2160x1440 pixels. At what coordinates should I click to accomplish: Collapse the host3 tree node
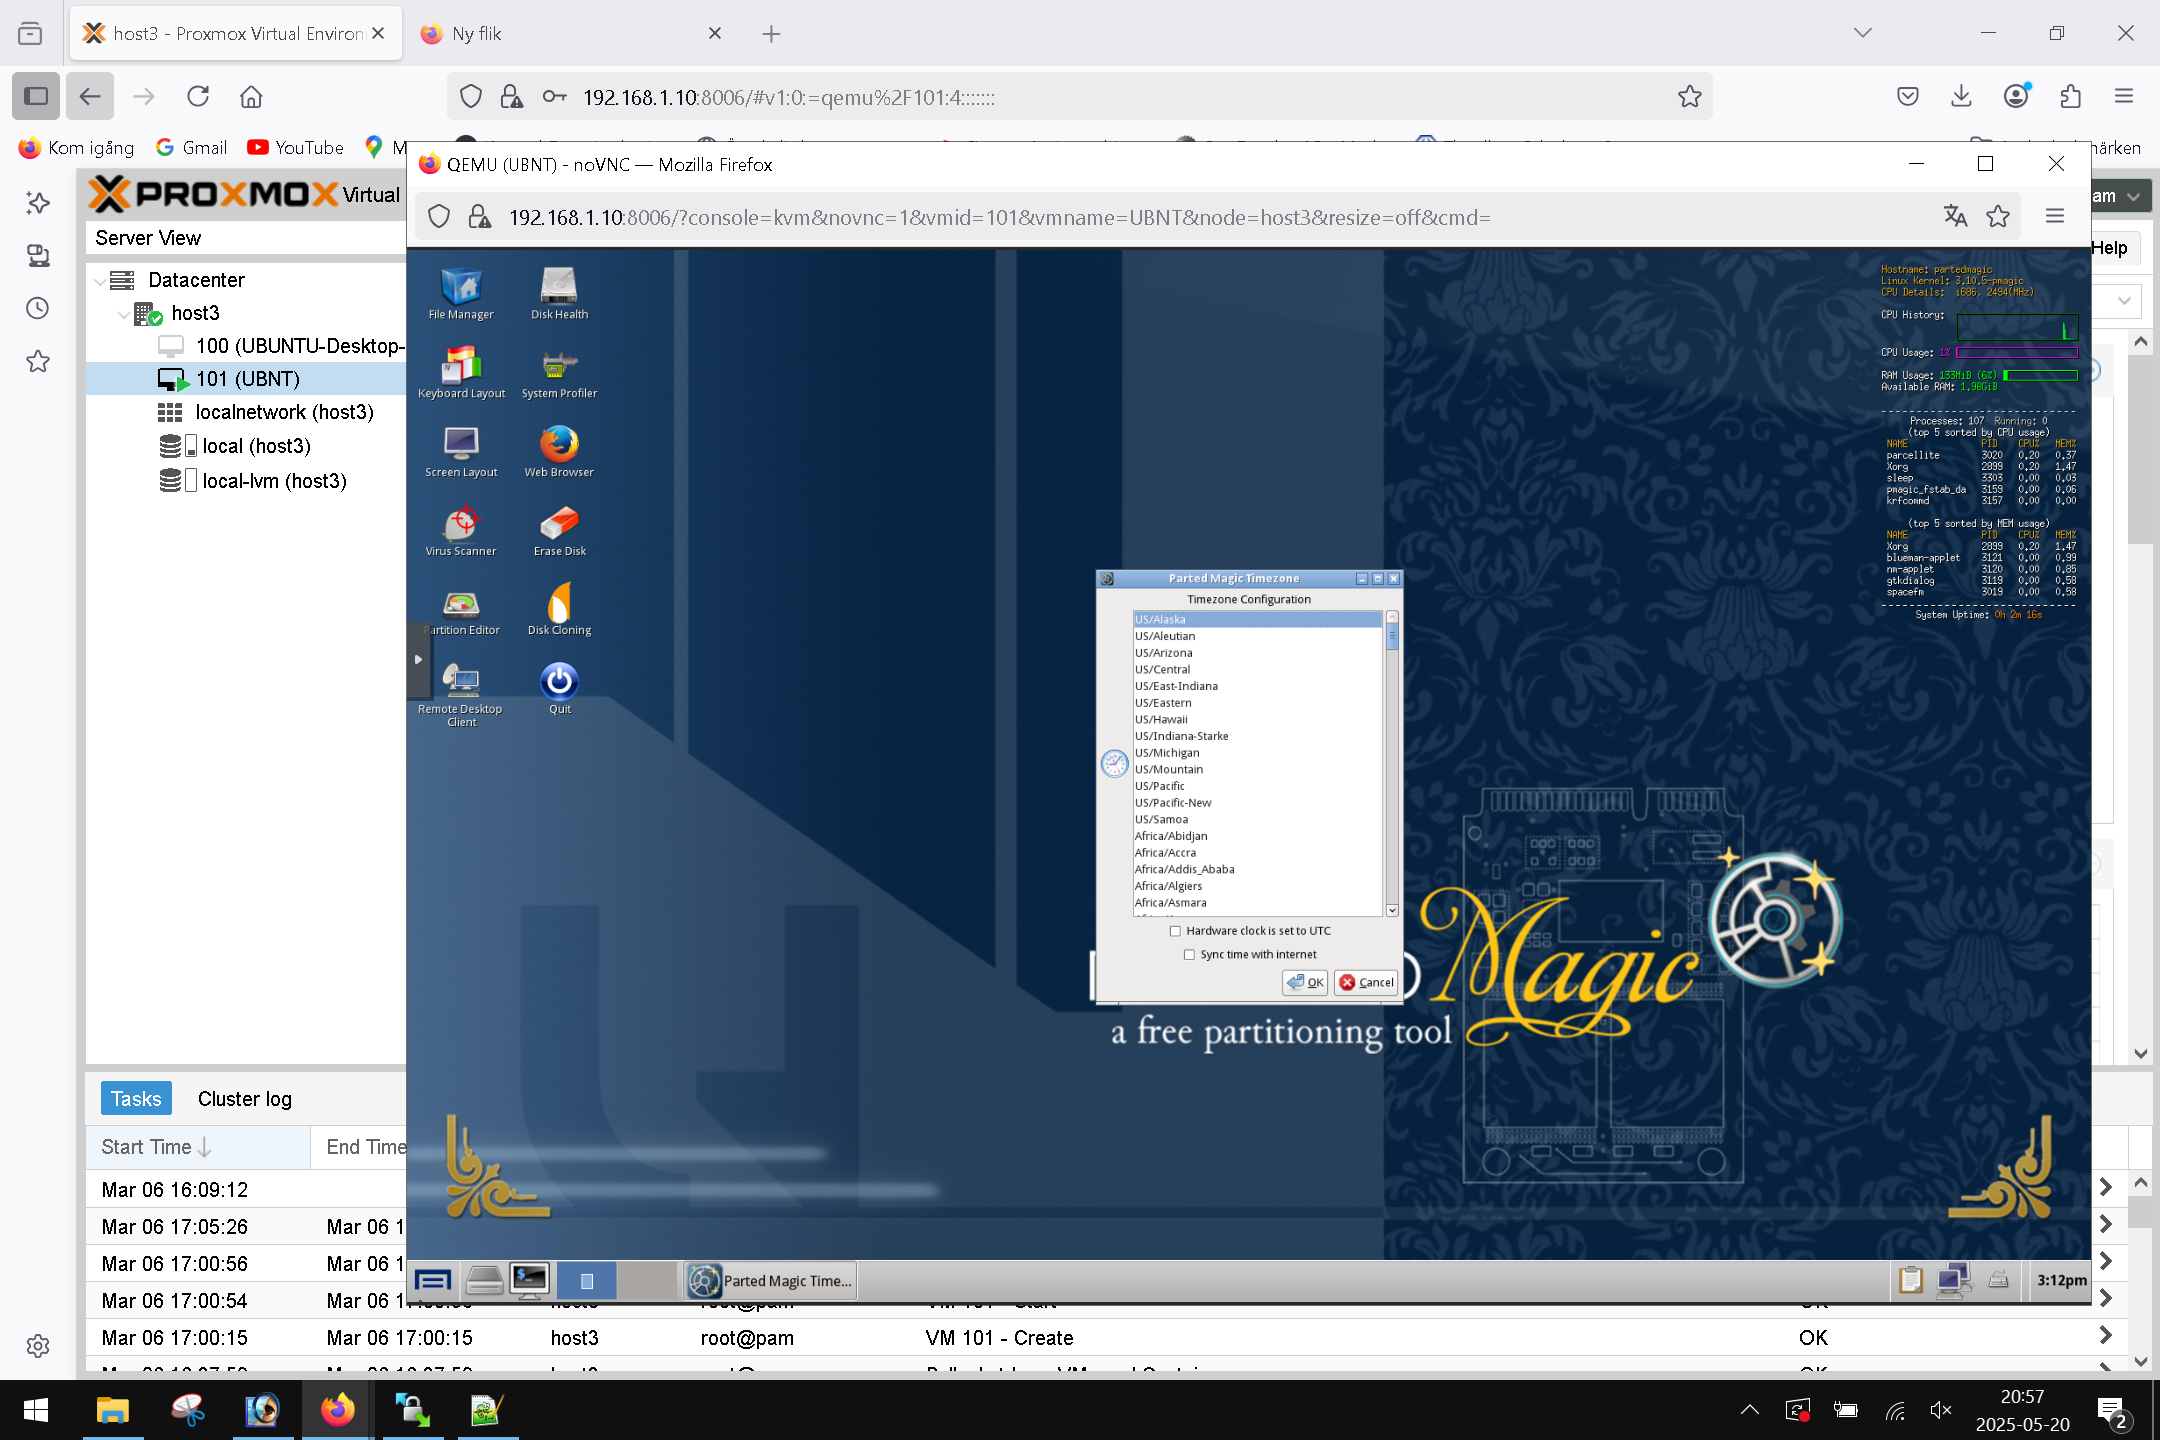coord(123,314)
